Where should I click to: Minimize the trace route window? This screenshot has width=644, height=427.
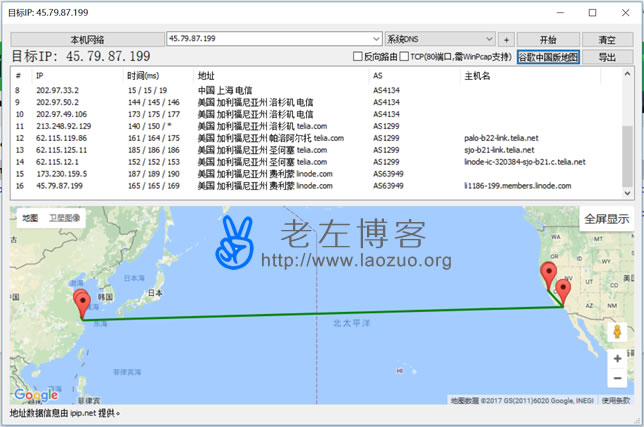tap(560, 13)
